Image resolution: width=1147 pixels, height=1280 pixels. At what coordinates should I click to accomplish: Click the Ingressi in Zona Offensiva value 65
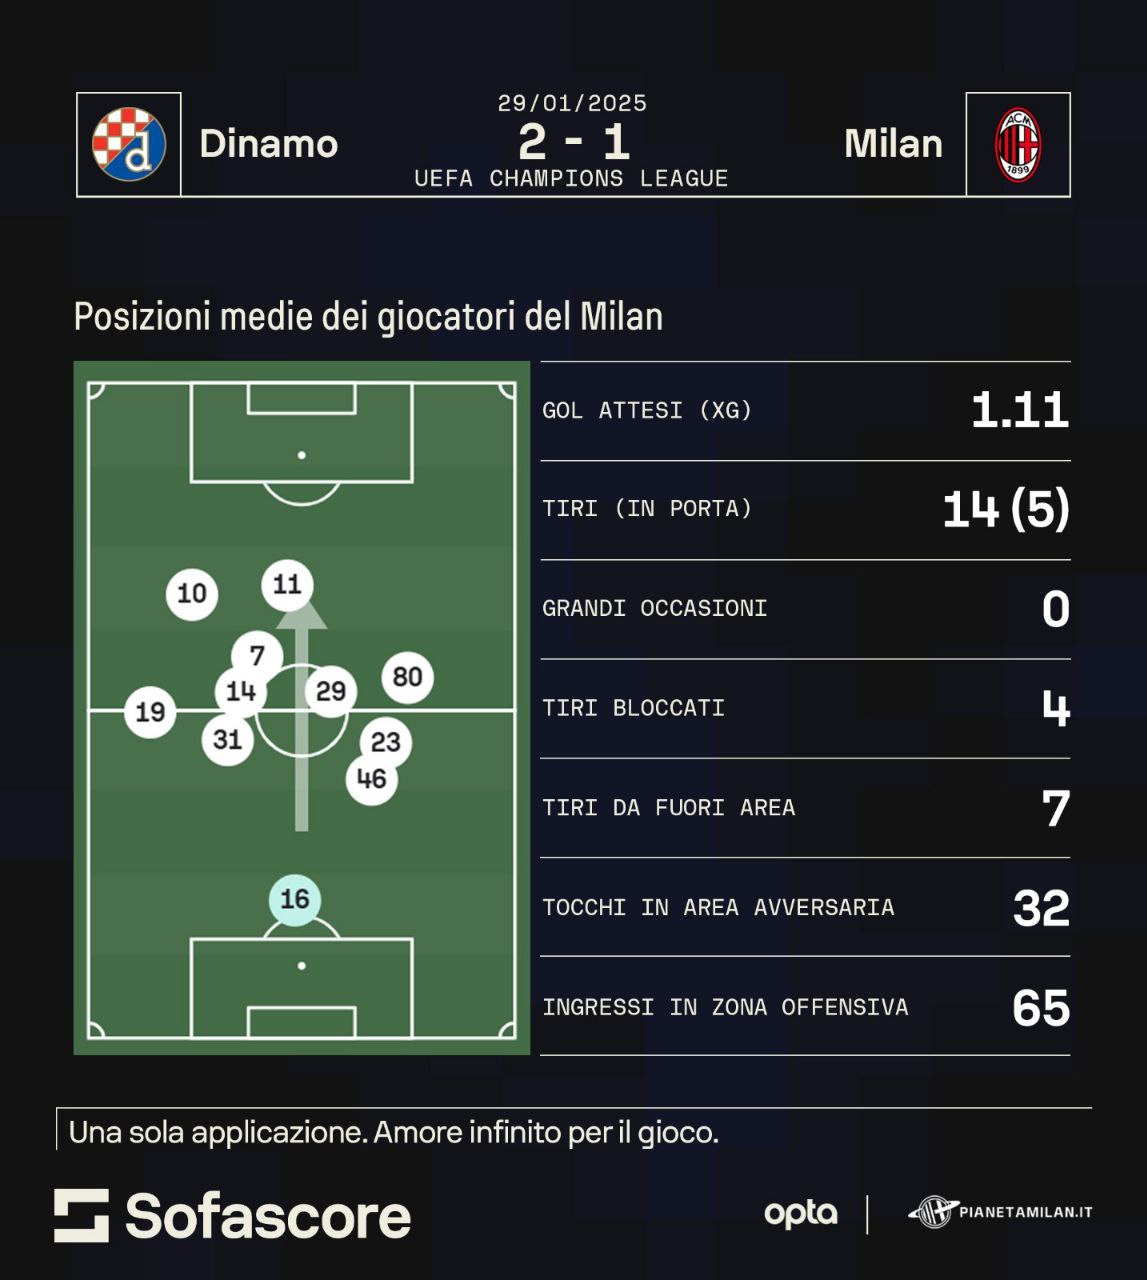point(1041,1007)
